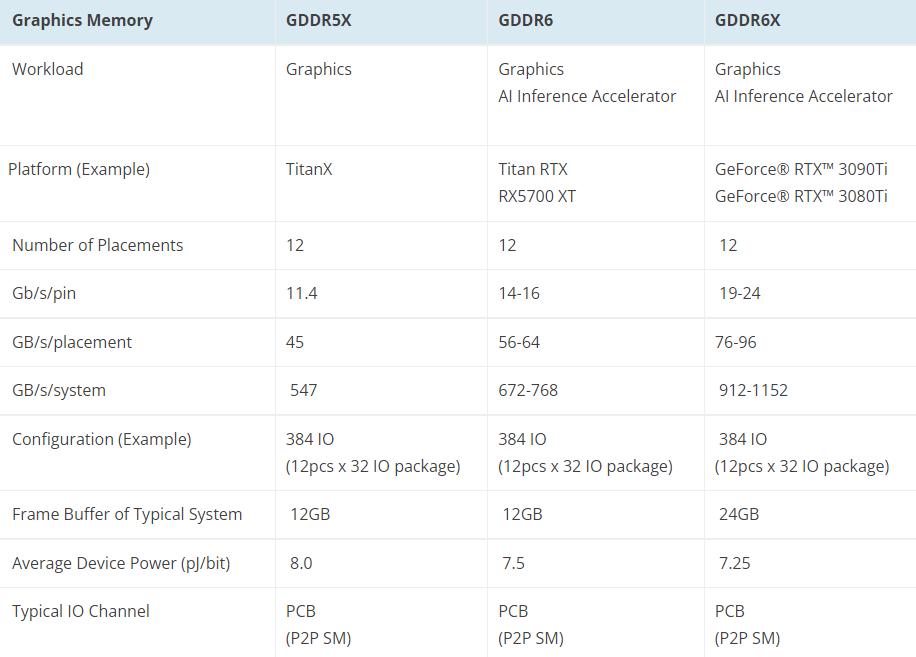Select "384 IO" in the GDDR6 column

point(522,439)
